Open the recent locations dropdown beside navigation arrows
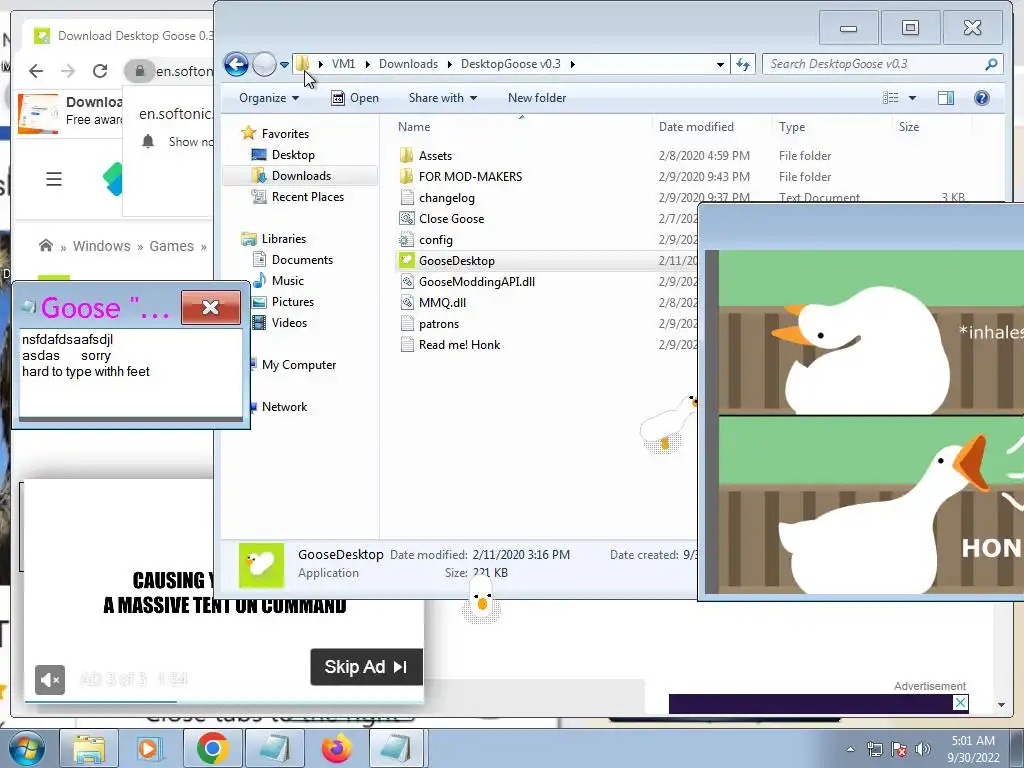The height and width of the screenshot is (768, 1024). 284,65
